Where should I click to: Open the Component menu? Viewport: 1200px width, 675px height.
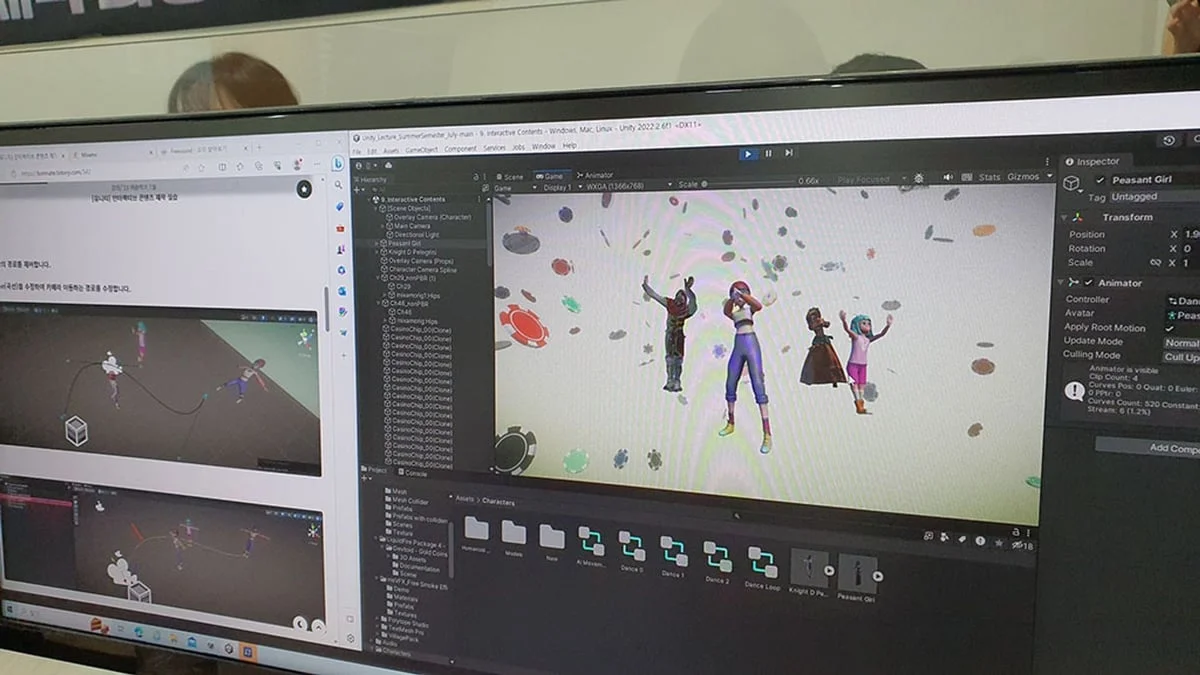click(x=460, y=149)
